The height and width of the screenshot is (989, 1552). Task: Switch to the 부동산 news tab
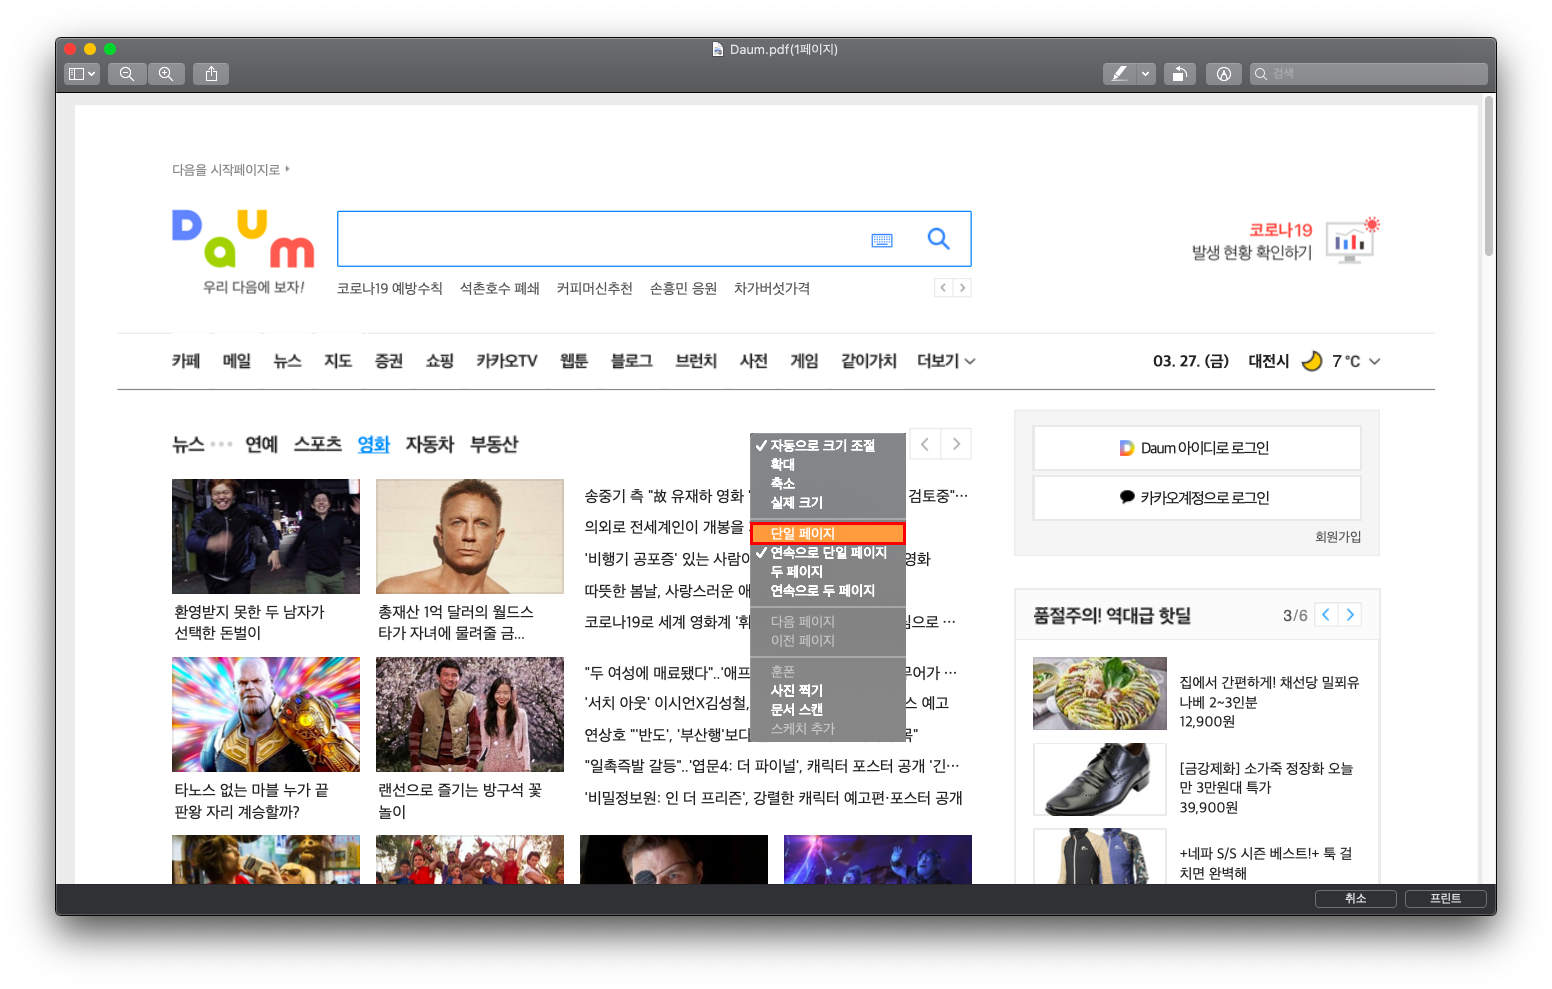pos(494,444)
